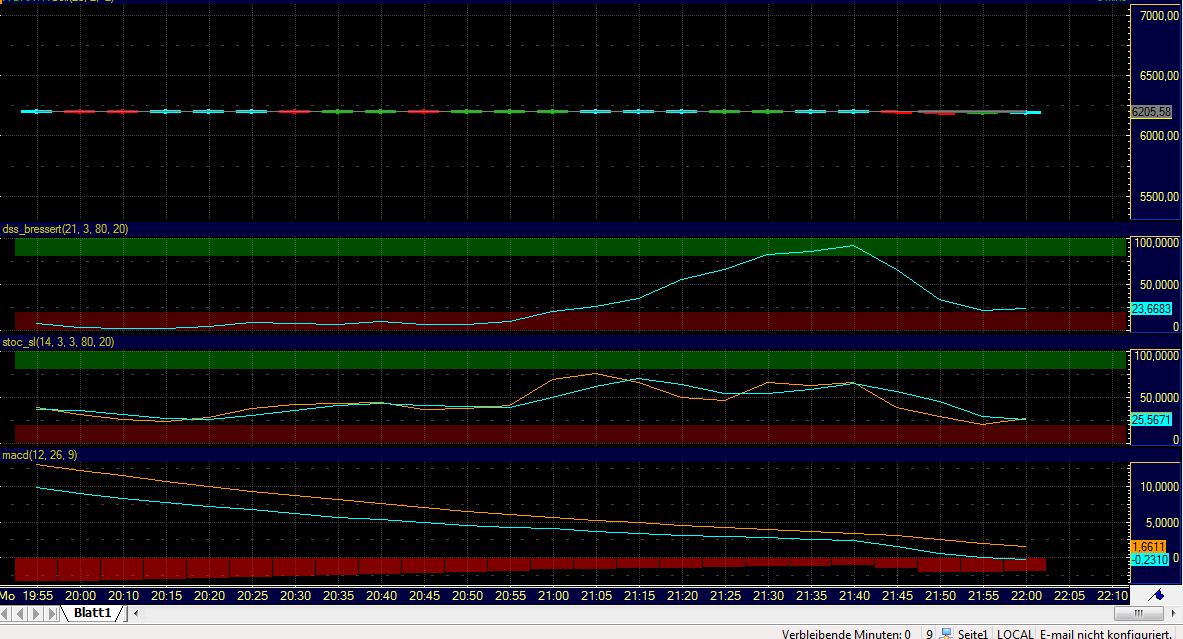This screenshot has width=1183, height=639.
Task: Switch to the Blatt1 sheet tab
Action: 92,613
